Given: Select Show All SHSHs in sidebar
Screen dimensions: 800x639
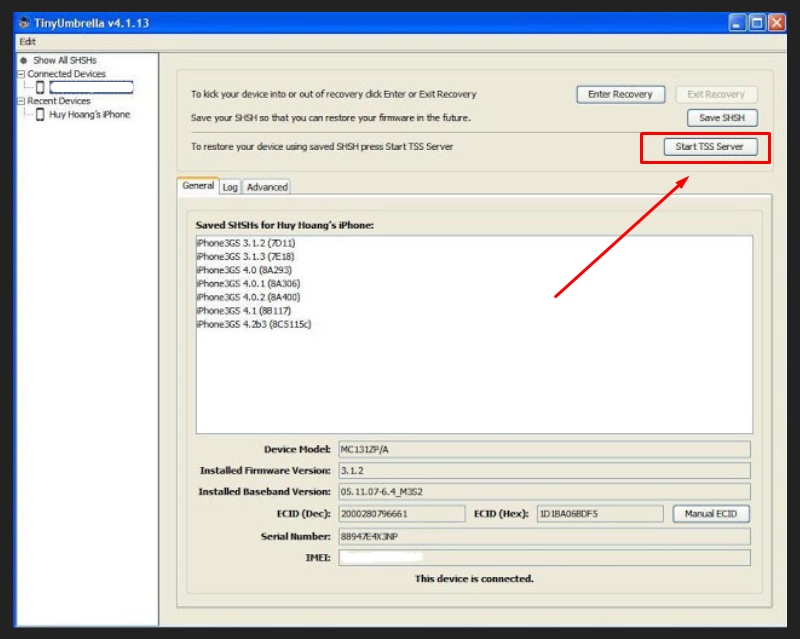Looking at the screenshot, I should click(65, 60).
